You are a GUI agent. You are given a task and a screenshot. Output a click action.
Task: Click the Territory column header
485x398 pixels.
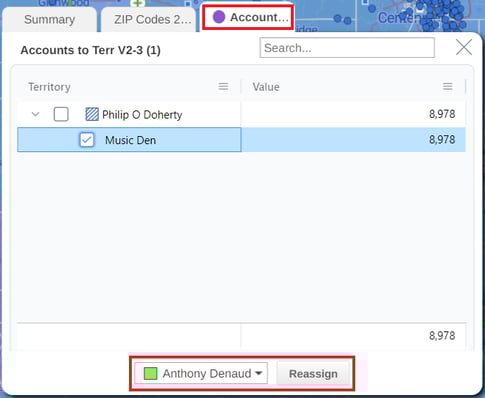coord(49,87)
